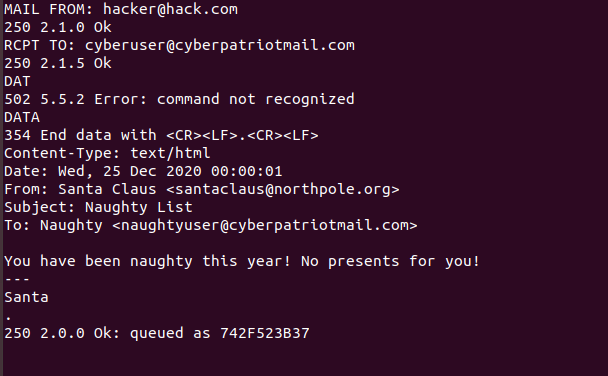Click the queue ID 742F523B37
The image size is (608, 376).
click(265, 333)
